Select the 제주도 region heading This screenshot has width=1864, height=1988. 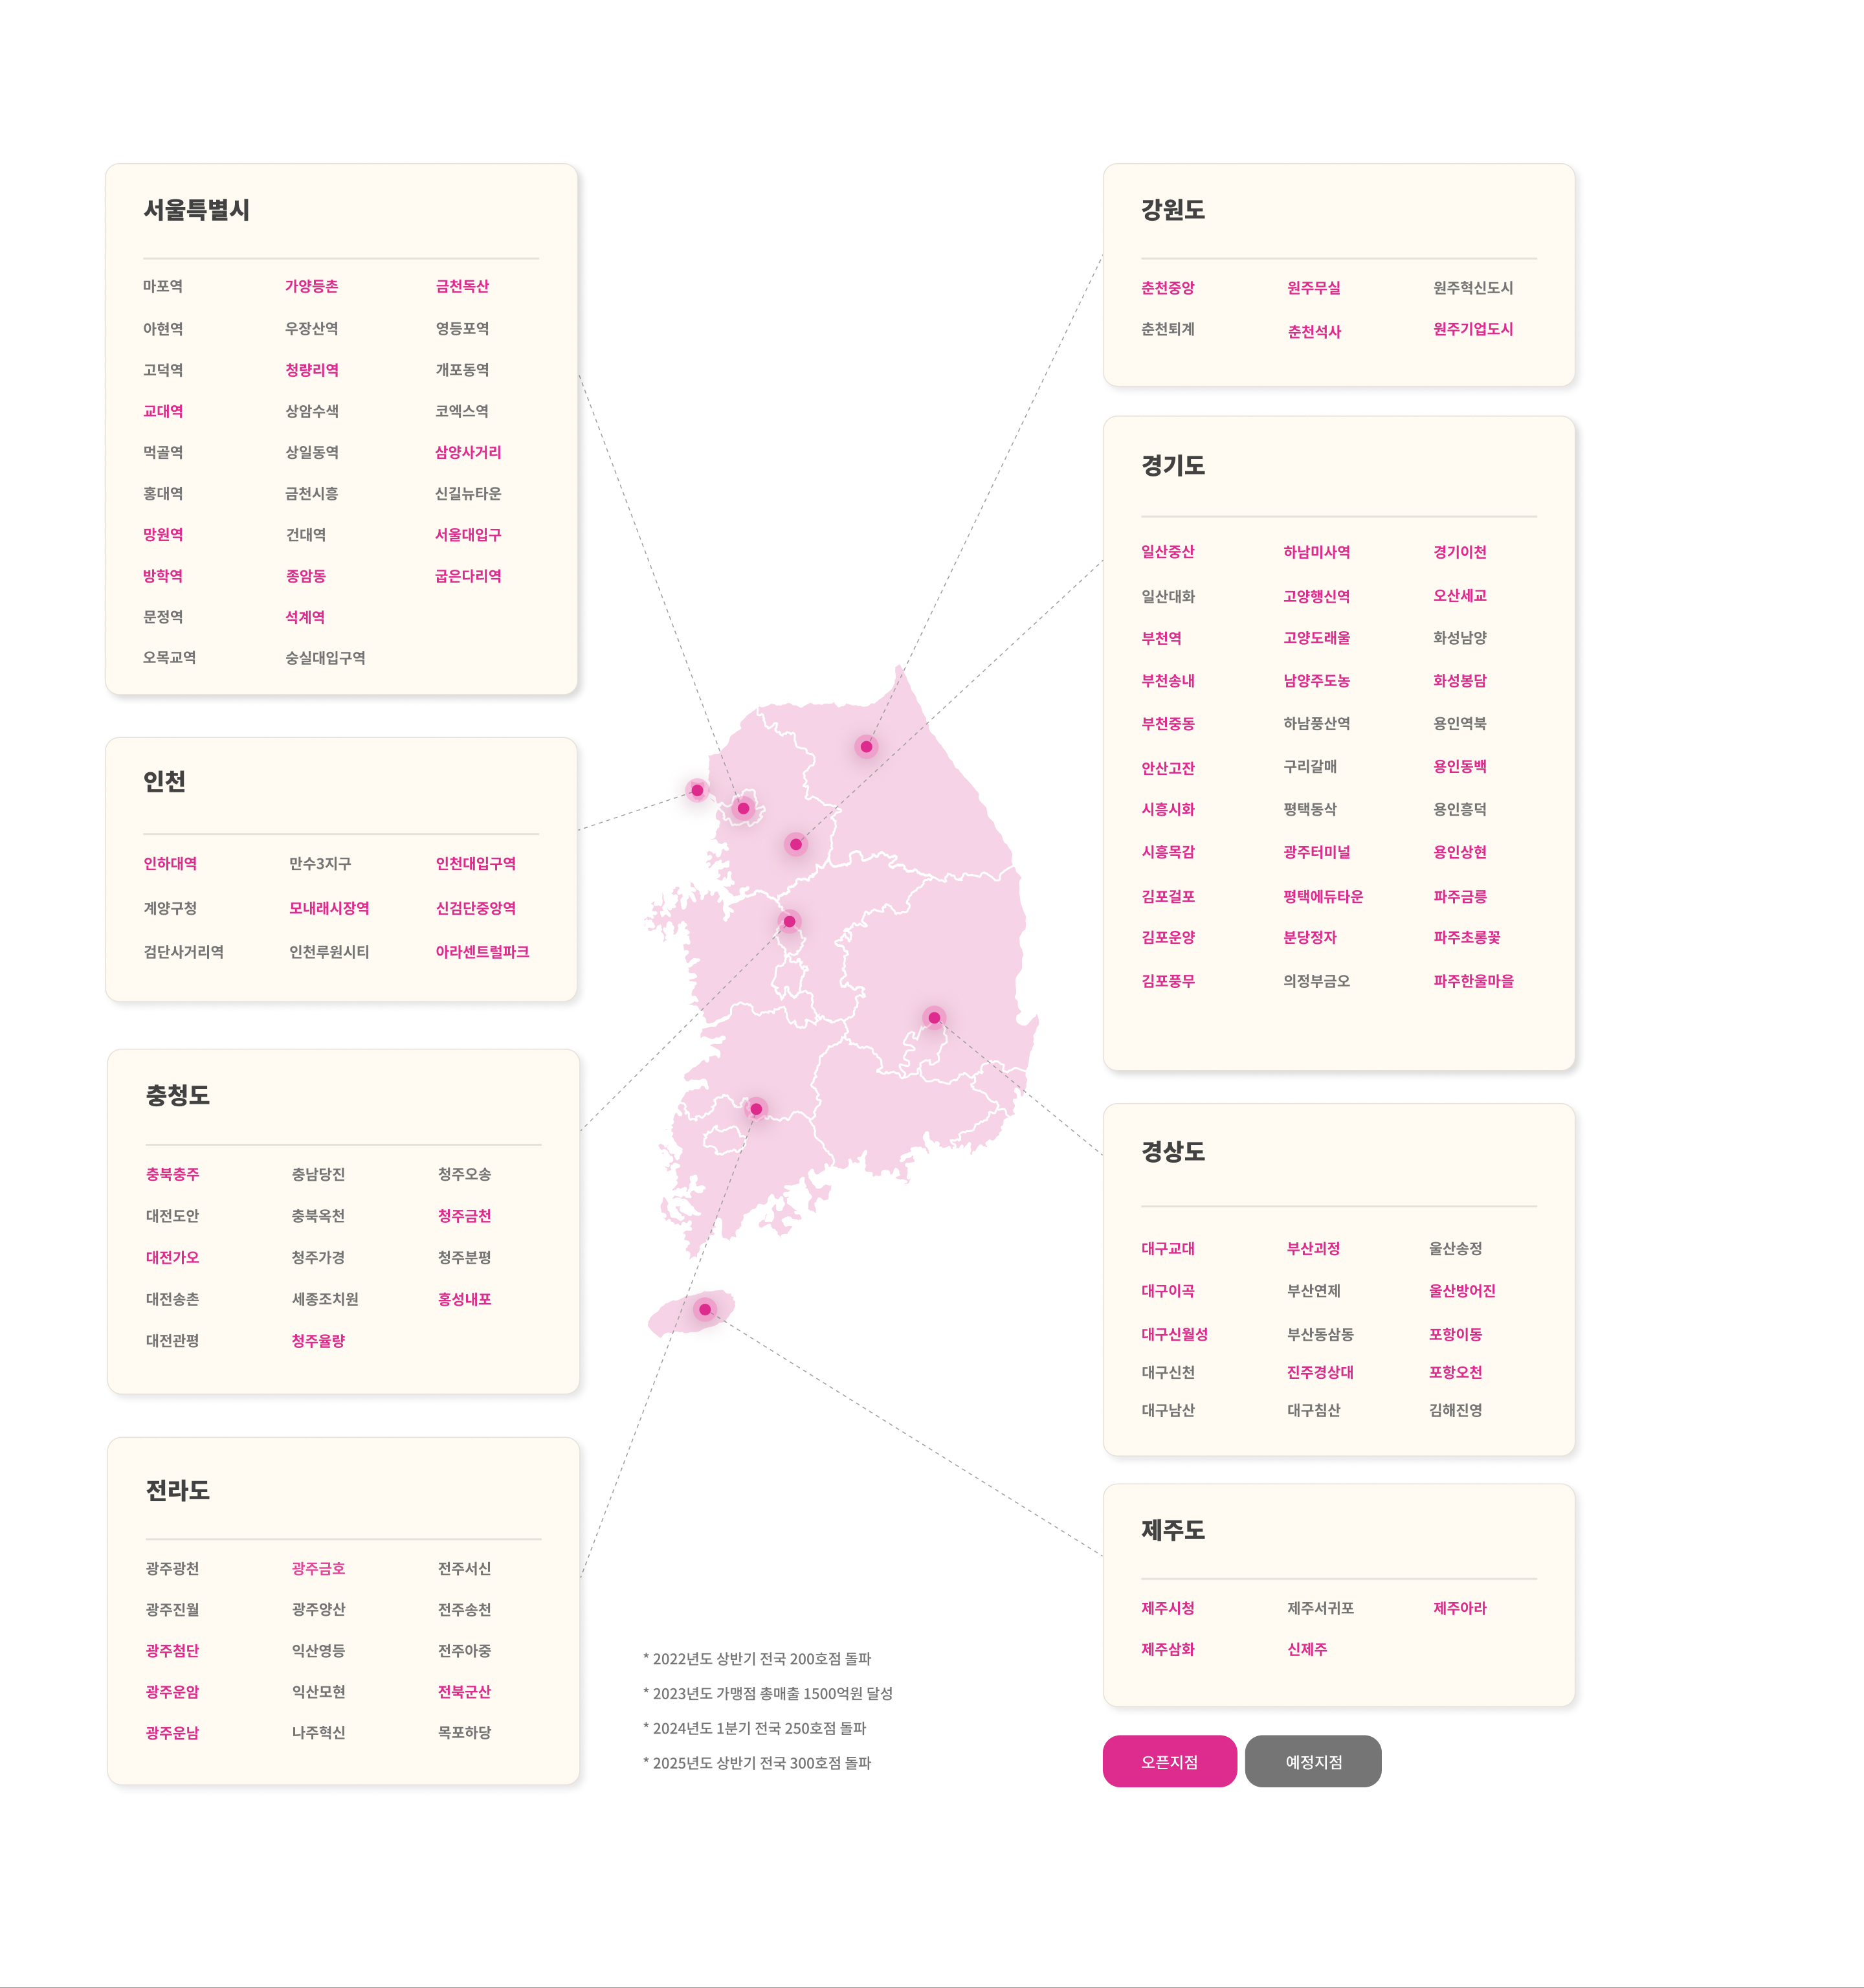click(1173, 1530)
